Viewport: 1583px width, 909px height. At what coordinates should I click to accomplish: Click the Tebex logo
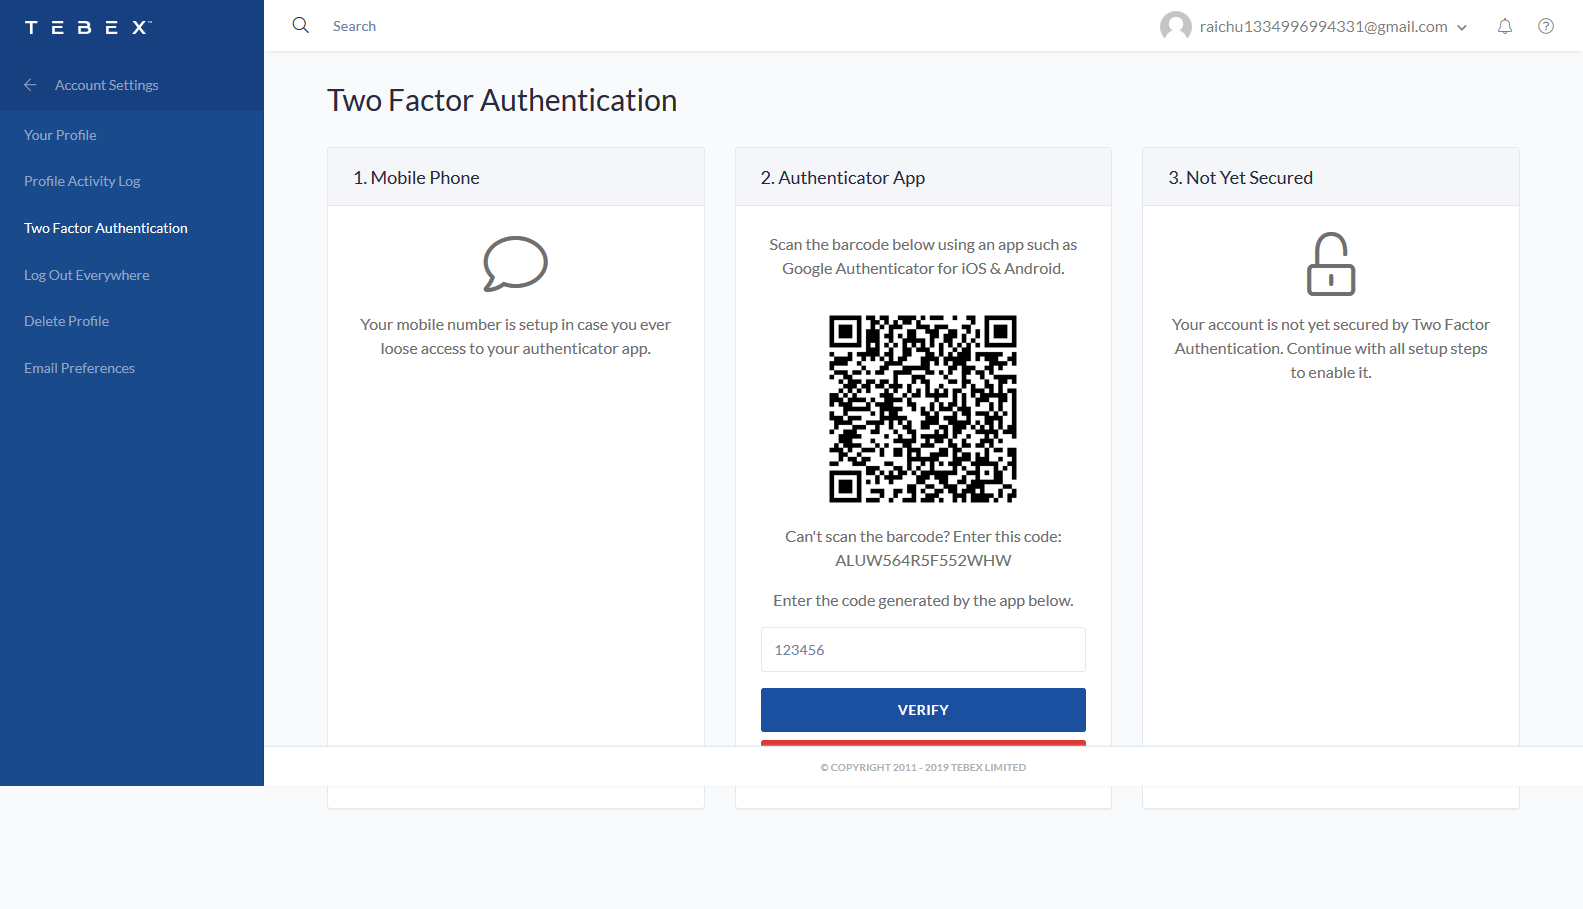coord(88,27)
